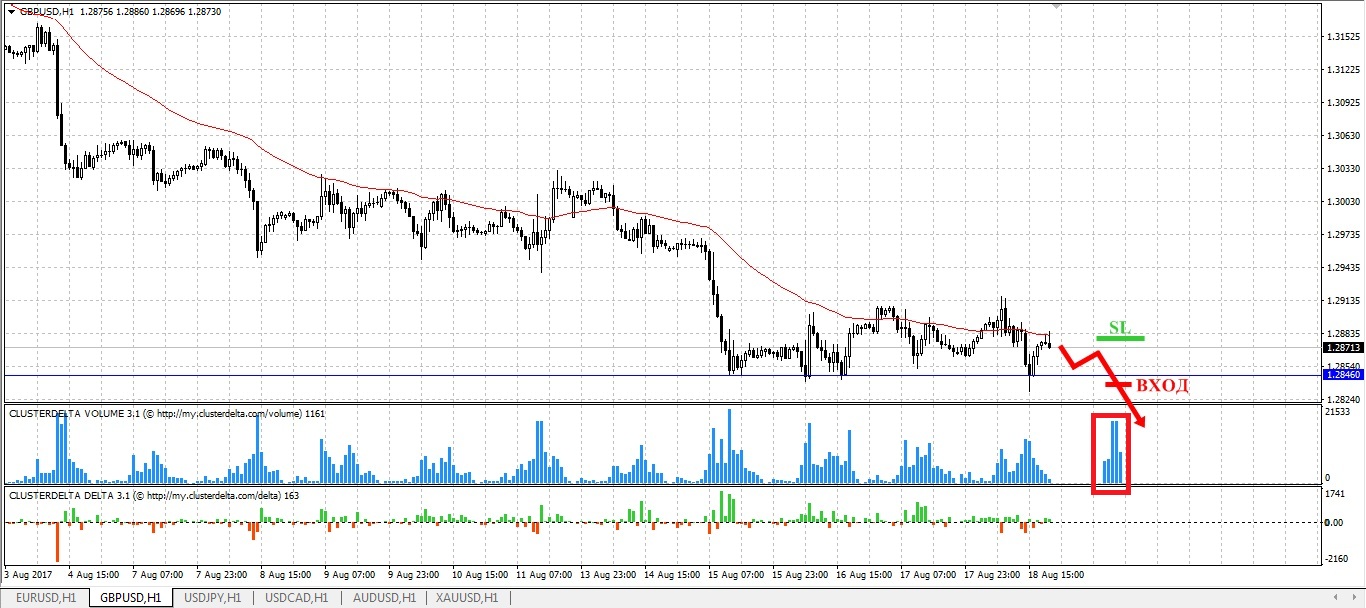Open the USDJPY,H1 chart tab
1366x608 pixels.
[212, 598]
